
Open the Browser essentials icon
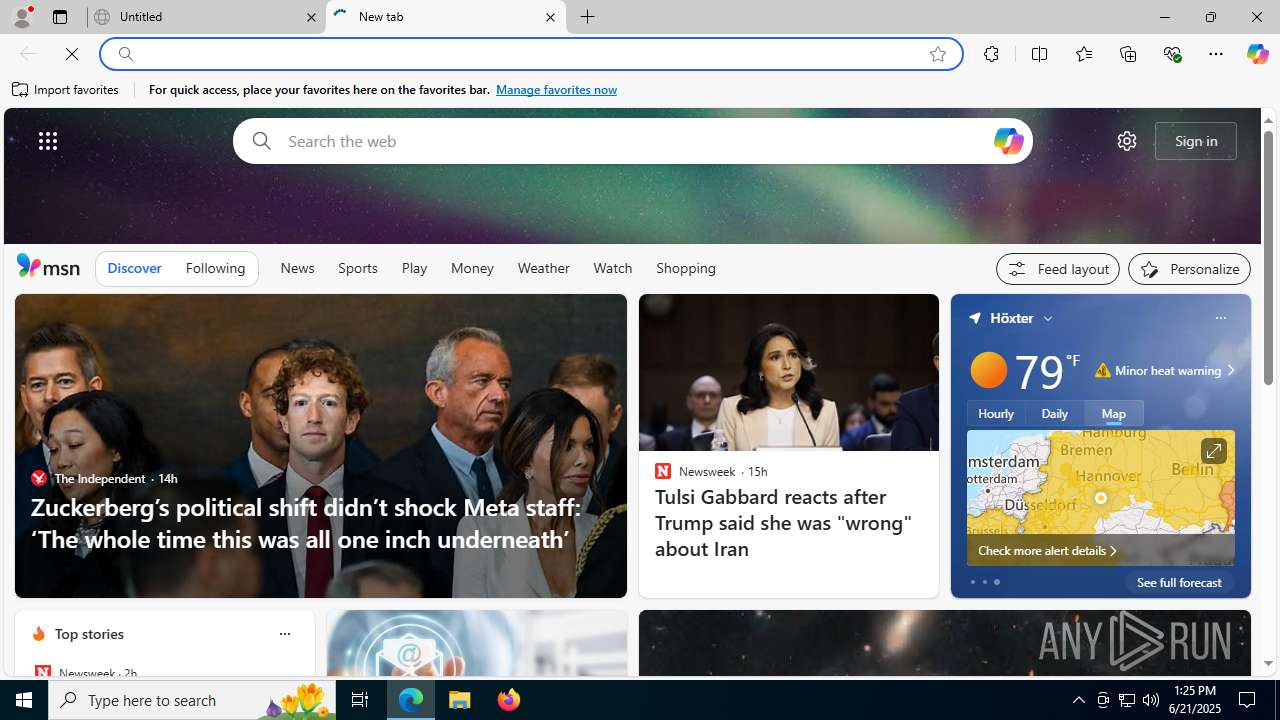[x=1172, y=54]
